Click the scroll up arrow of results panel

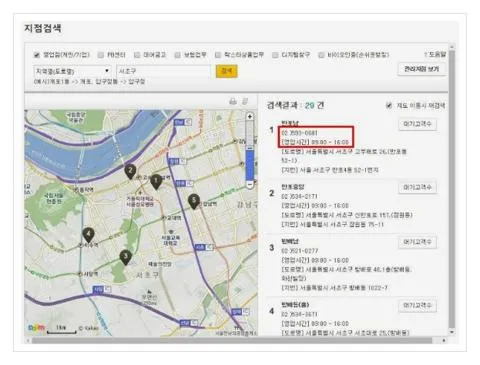coord(452,46)
